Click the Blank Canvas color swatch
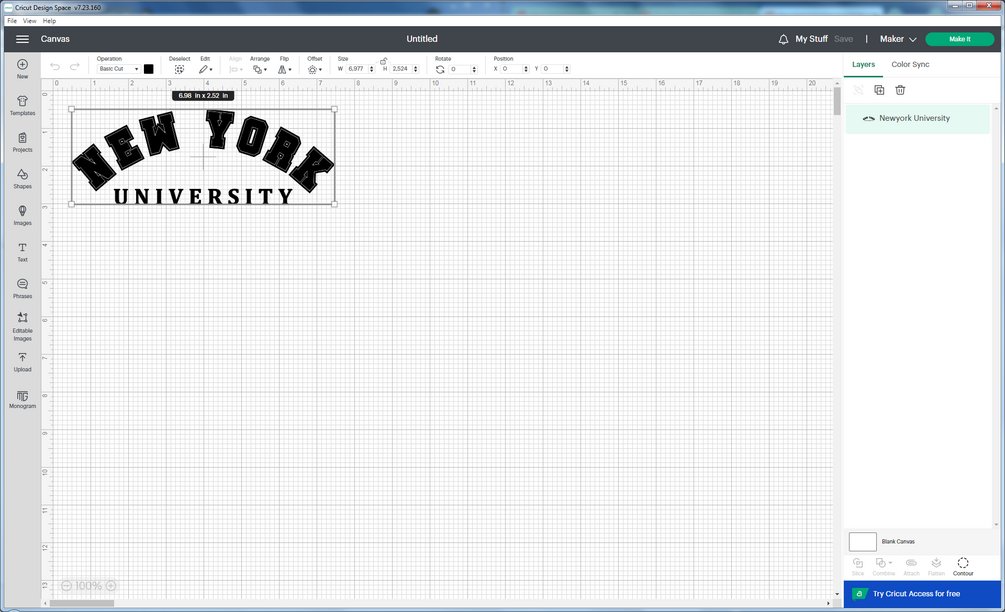 point(862,542)
